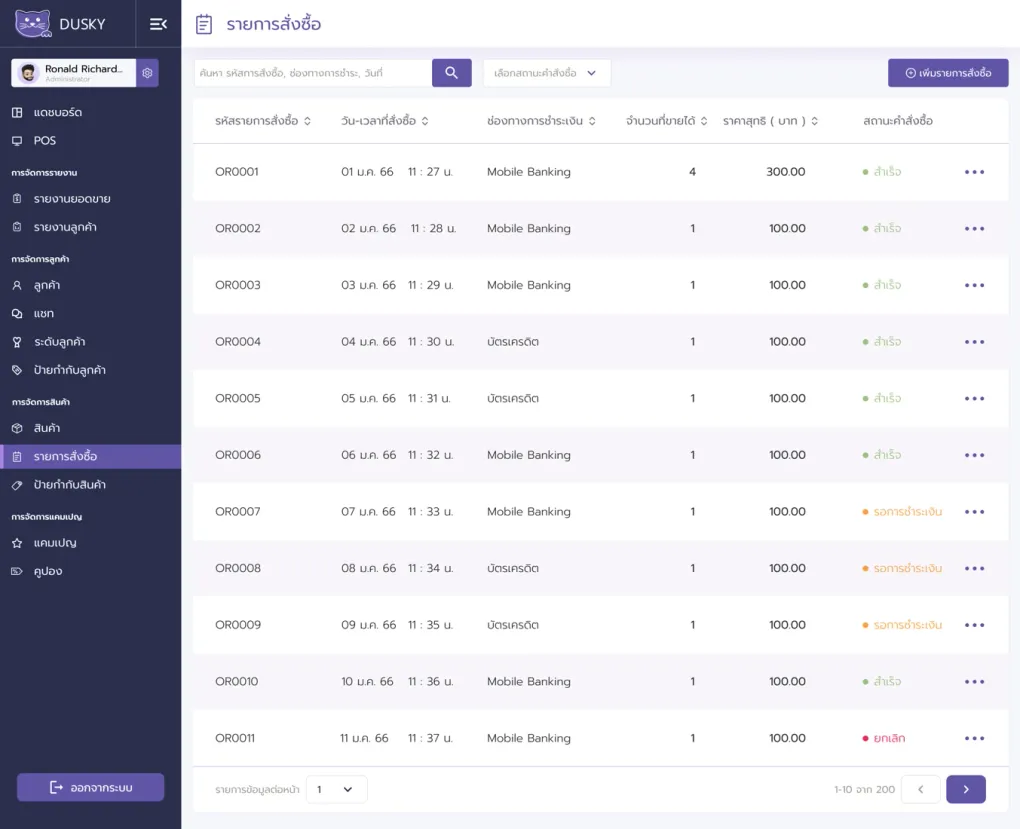Open actions menu for order OR0010
The width and height of the screenshot is (1020, 829).
(x=974, y=681)
